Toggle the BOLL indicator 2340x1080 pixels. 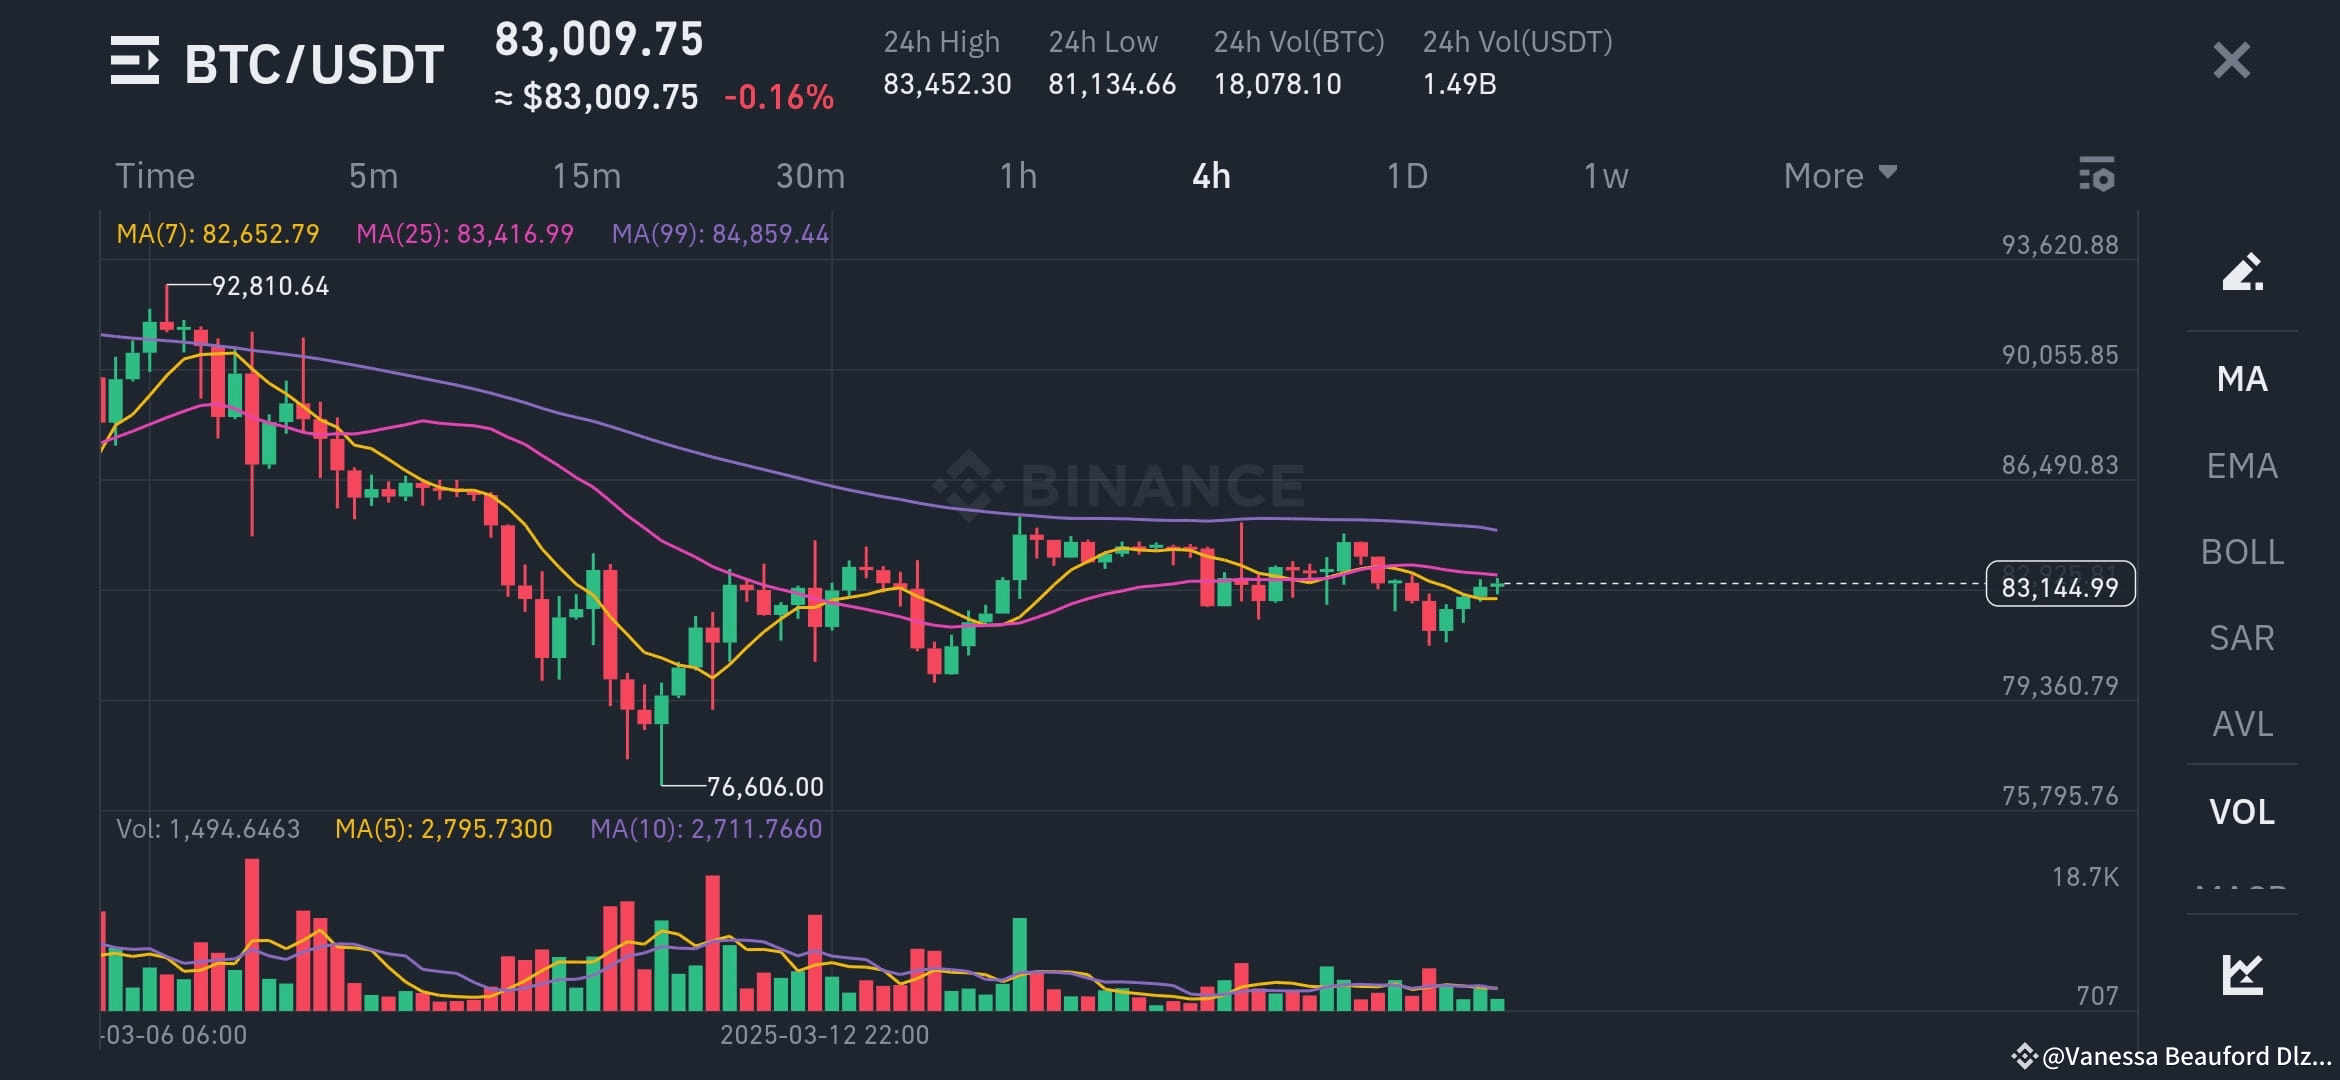(2240, 551)
